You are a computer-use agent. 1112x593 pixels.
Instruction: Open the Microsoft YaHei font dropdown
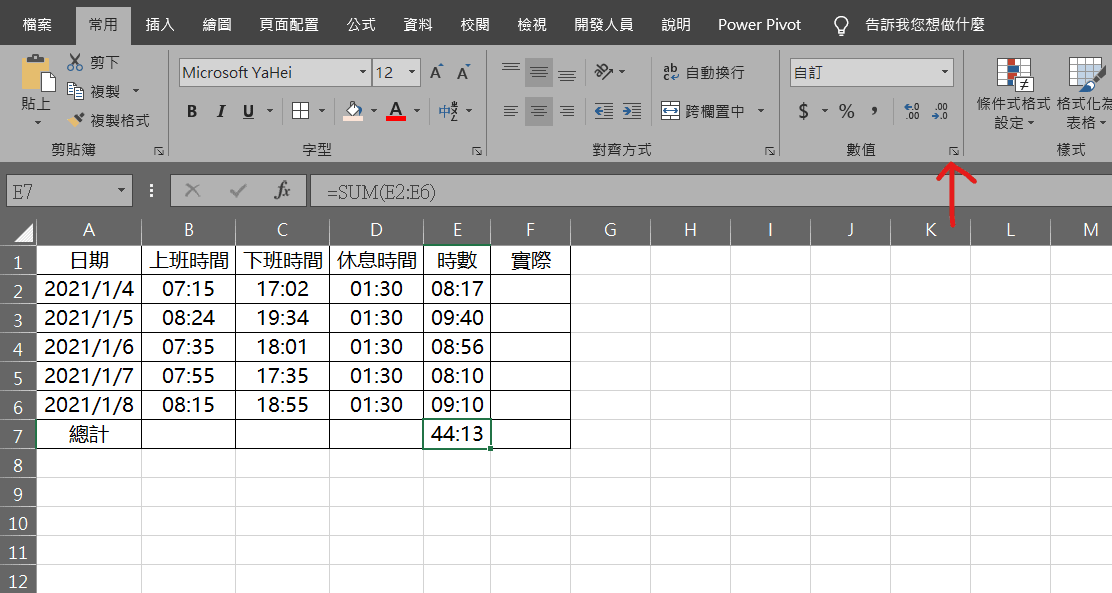(363, 72)
